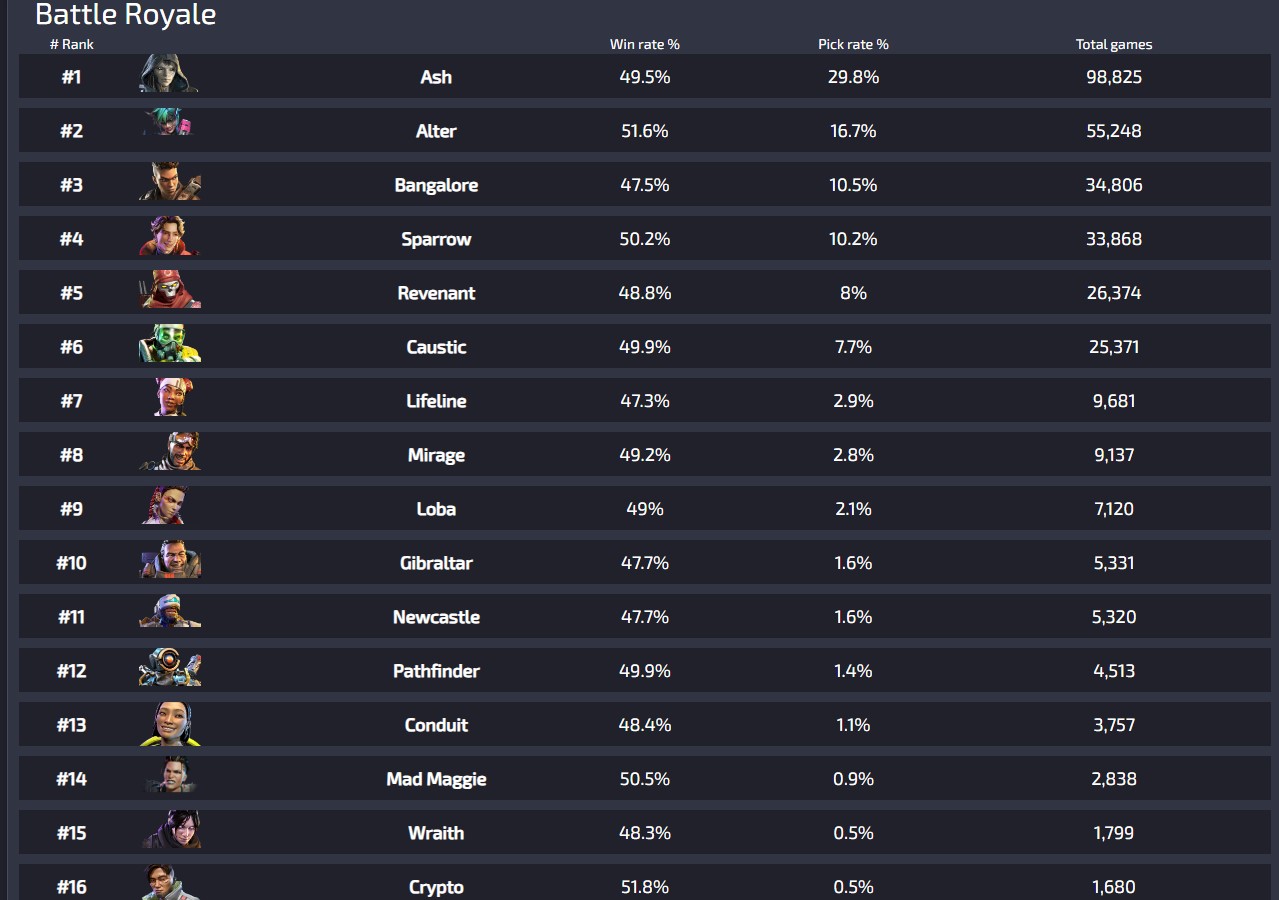Click Ash's character portrait icon
Viewport: 1279px width, 900px height.
169,74
